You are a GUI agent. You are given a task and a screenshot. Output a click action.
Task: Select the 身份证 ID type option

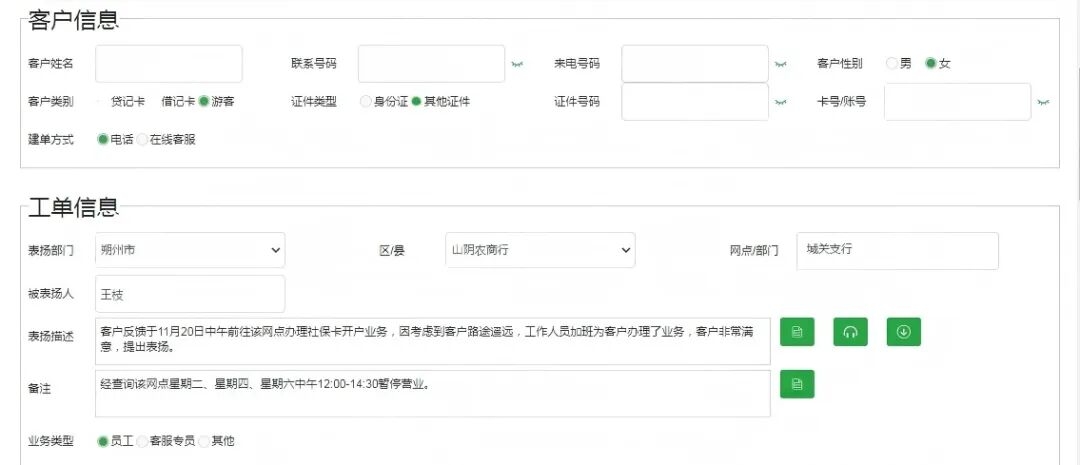(x=366, y=102)
